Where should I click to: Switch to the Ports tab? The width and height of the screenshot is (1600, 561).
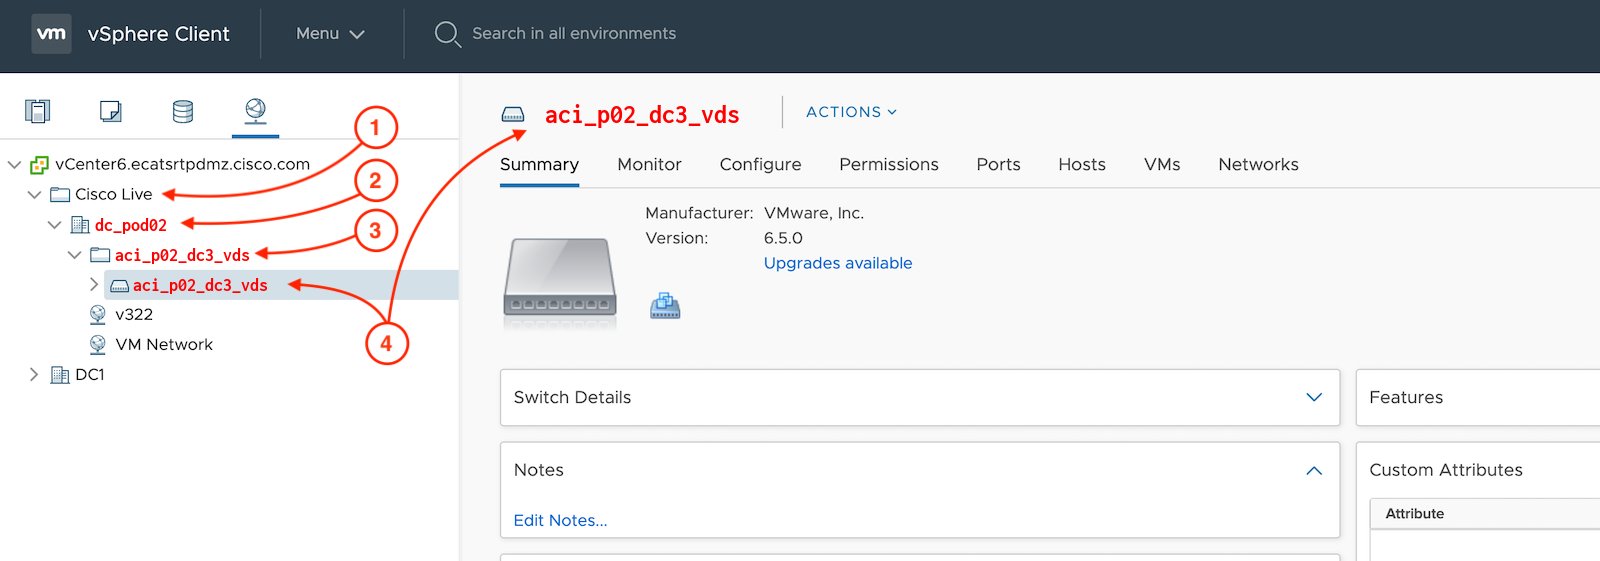click(998, 164)
